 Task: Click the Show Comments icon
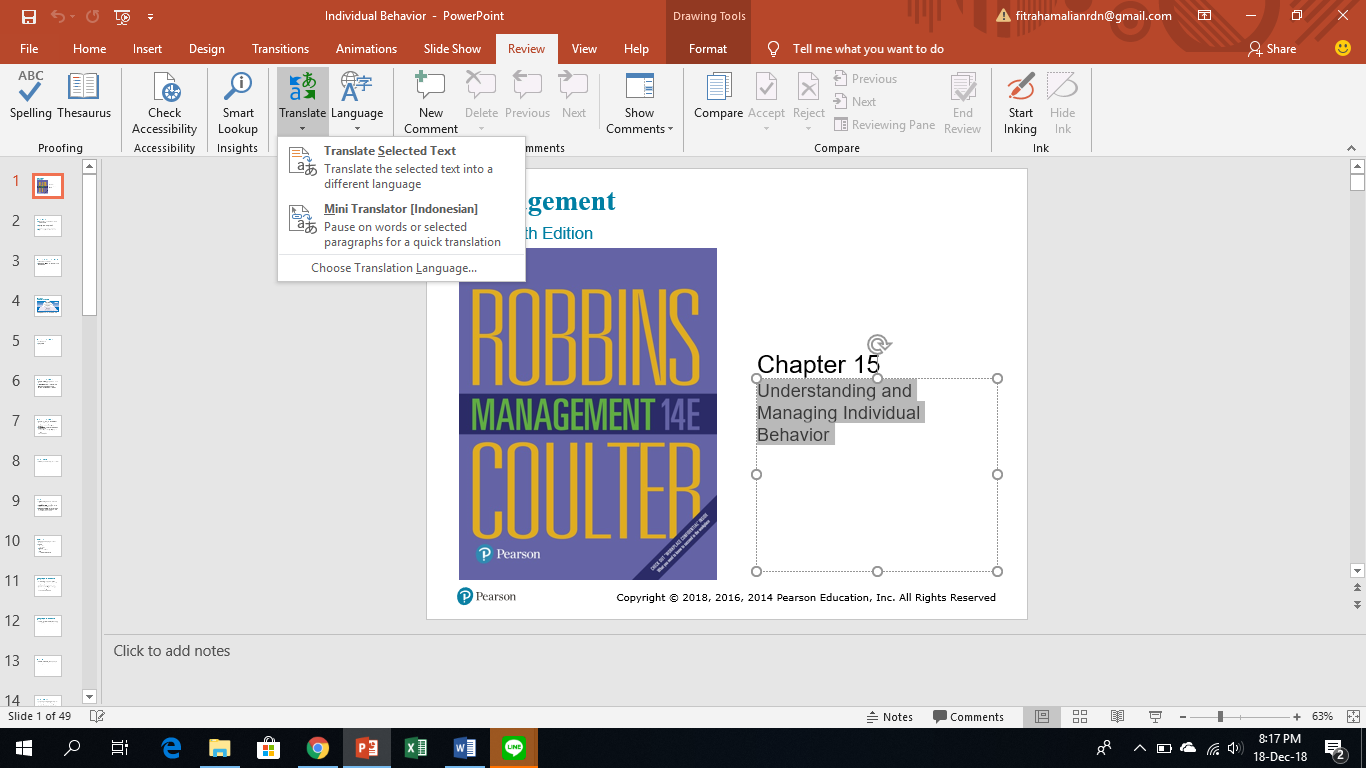[x=639, y=88]
